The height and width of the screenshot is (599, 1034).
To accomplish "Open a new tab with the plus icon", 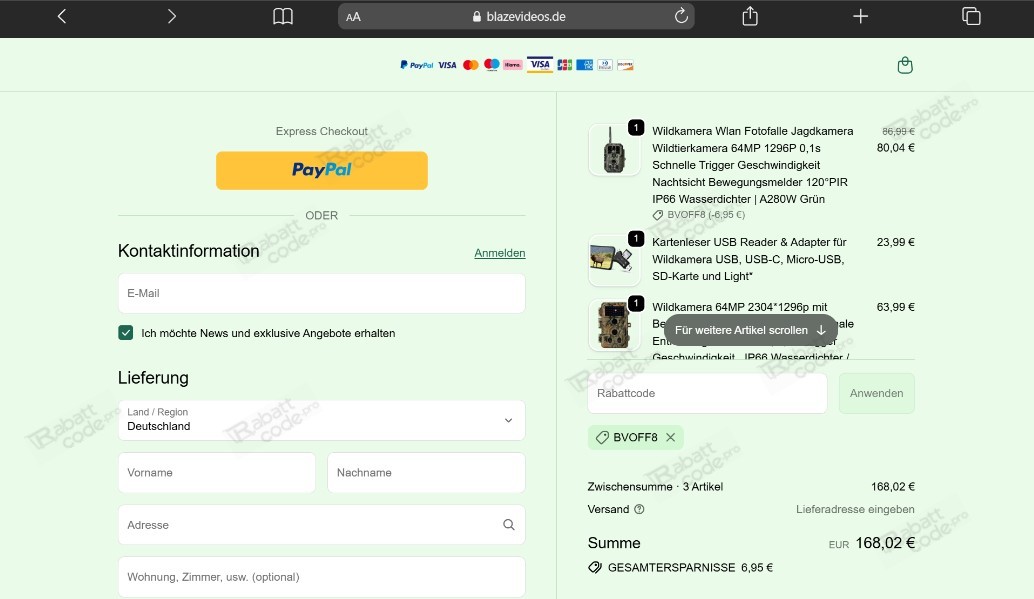I will [861, 16].
